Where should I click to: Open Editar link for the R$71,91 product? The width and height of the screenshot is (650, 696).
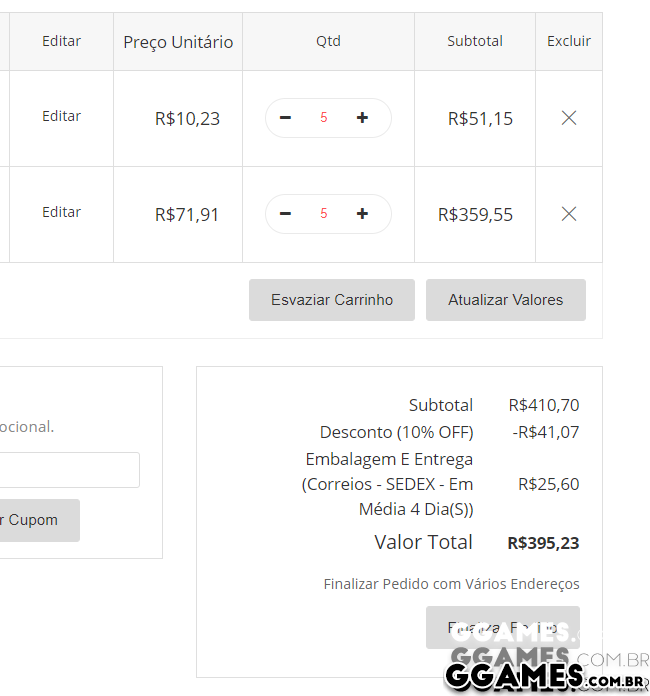tap(61, 212)
